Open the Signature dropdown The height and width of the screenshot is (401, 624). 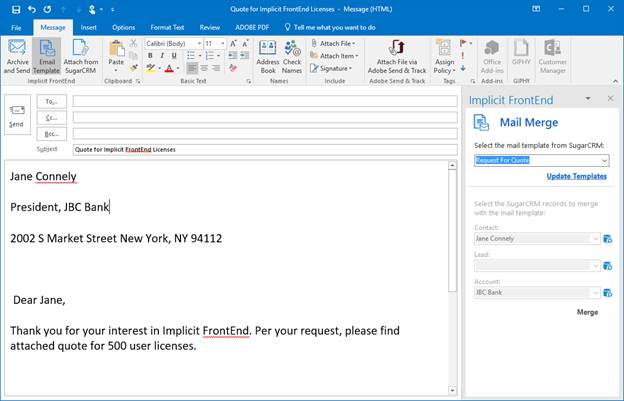click(x=337, y=69)
